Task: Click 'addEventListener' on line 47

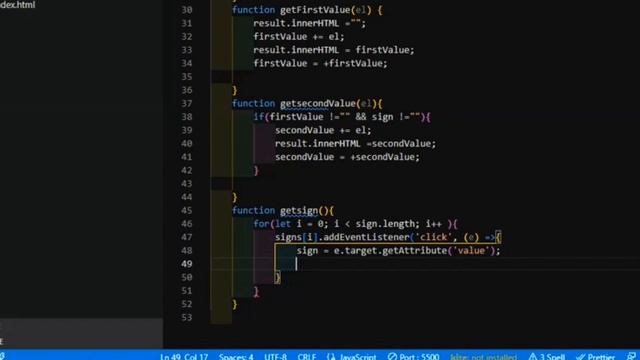Action: 366,237
